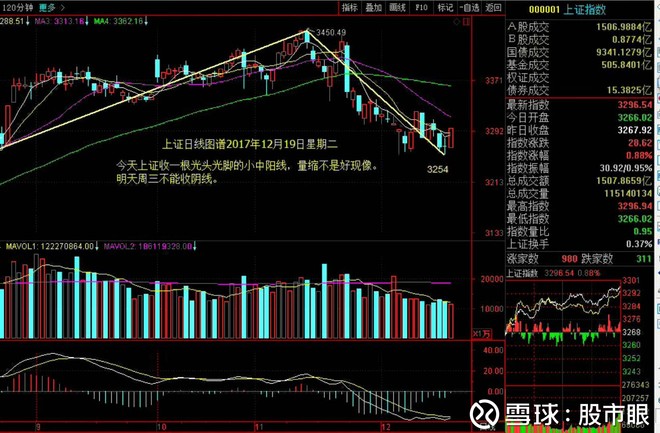Click MAVOL2 down-arrow icon

tap(194, 246)
